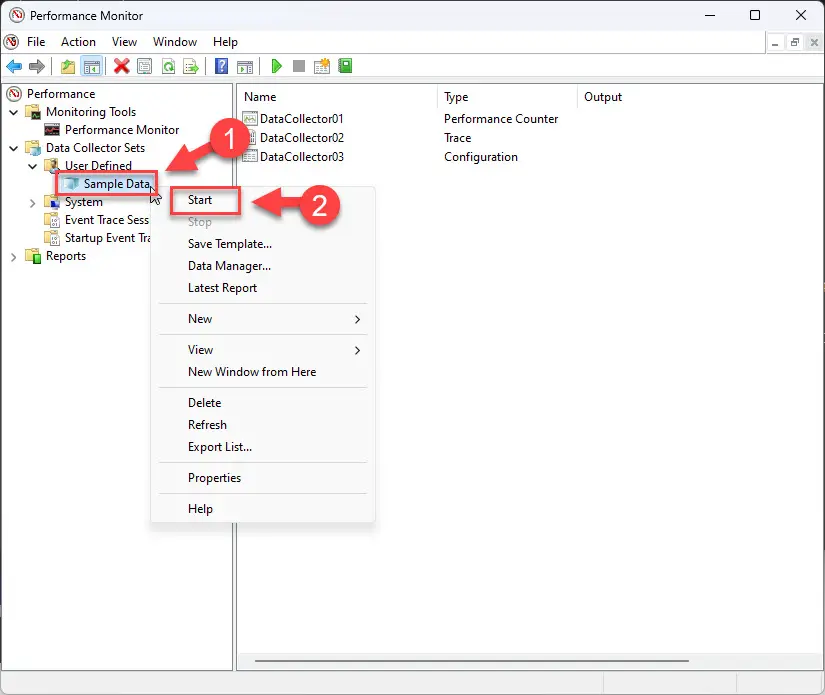825x695 pixels.
Task: Select the Sample Data tree item
Action: [116, 184]
